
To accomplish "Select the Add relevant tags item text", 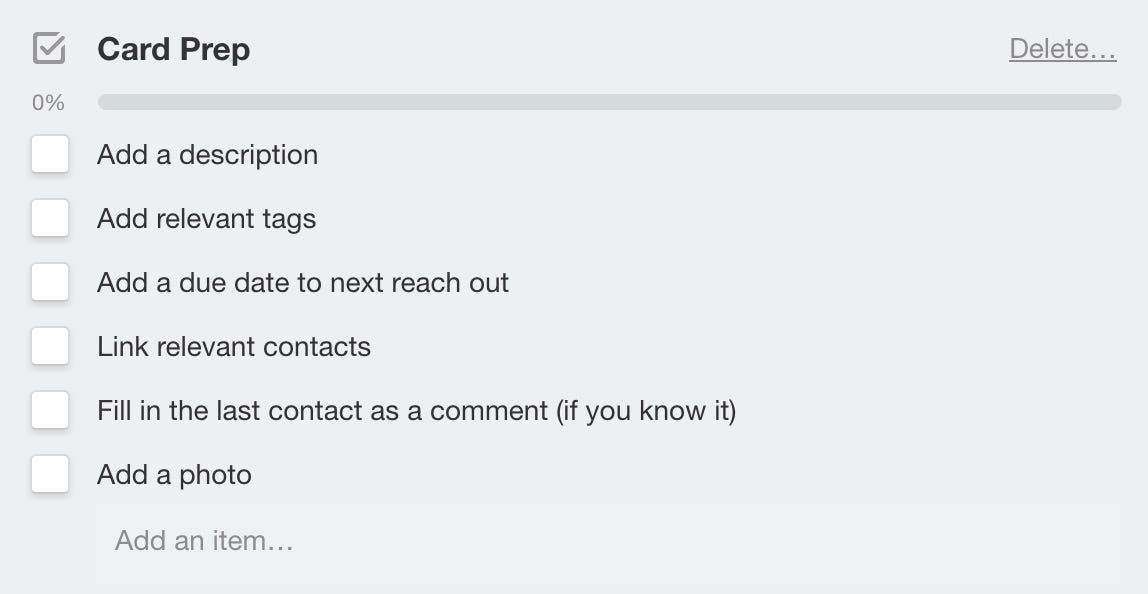I will tap(206, 219).
